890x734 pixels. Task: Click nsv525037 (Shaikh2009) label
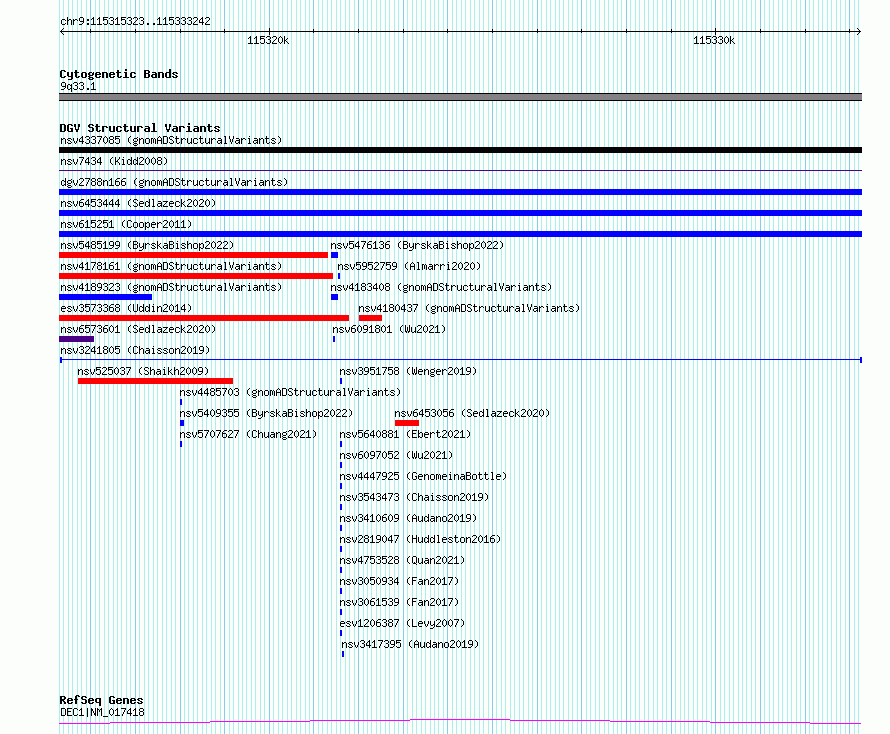point(143,371)
